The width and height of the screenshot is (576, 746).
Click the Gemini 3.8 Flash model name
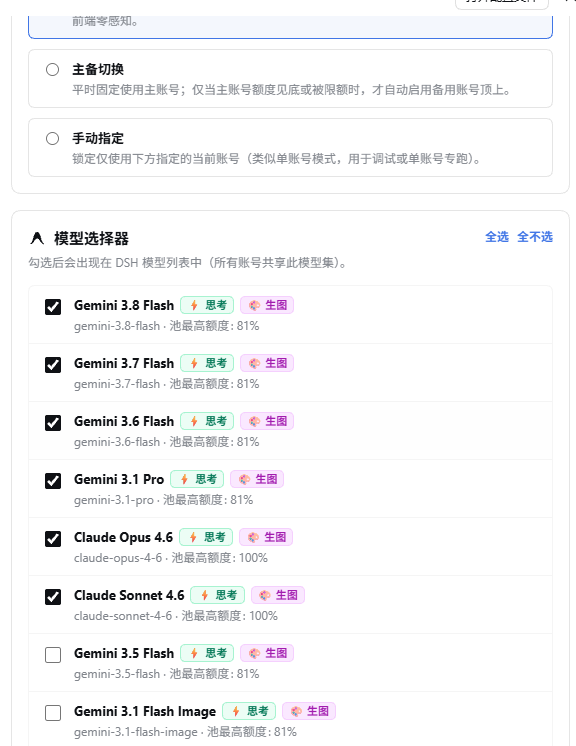124,305
